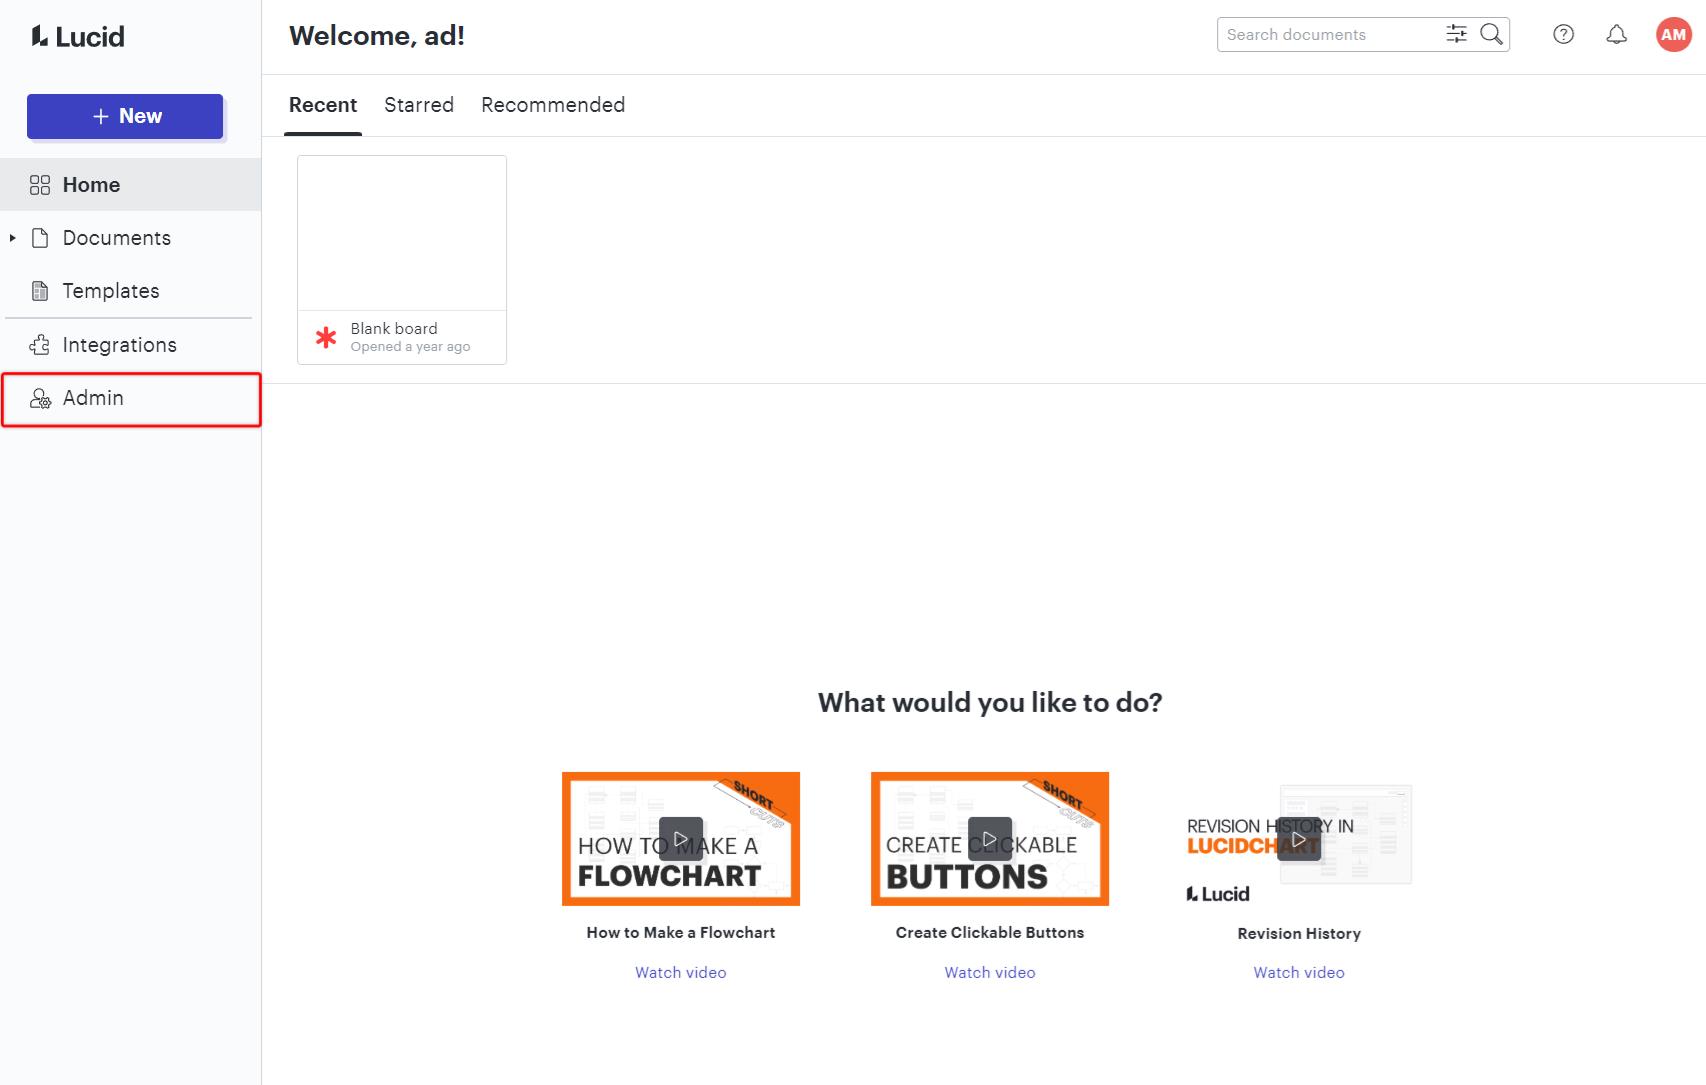Select the Recent tab
This screenshot has width=1706, height=1085.
pyautogui.click(x=323, y=105)
